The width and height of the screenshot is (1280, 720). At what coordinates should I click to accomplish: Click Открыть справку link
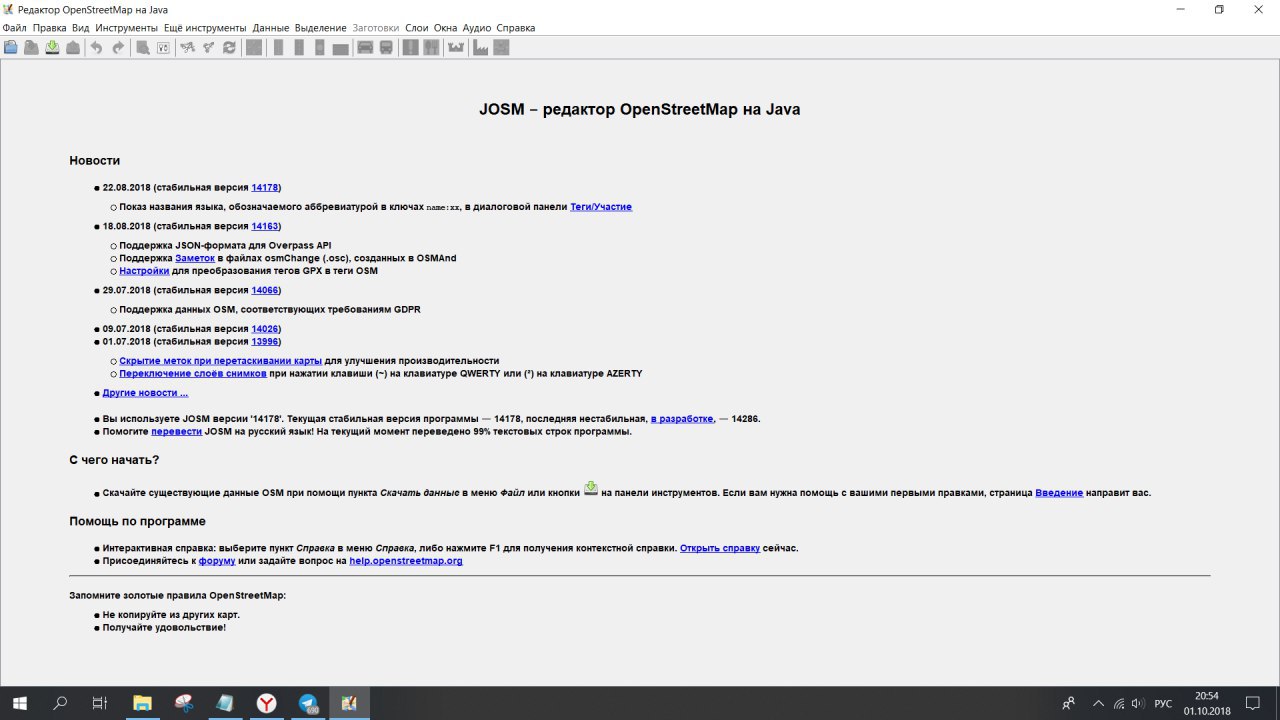point(720,548)
